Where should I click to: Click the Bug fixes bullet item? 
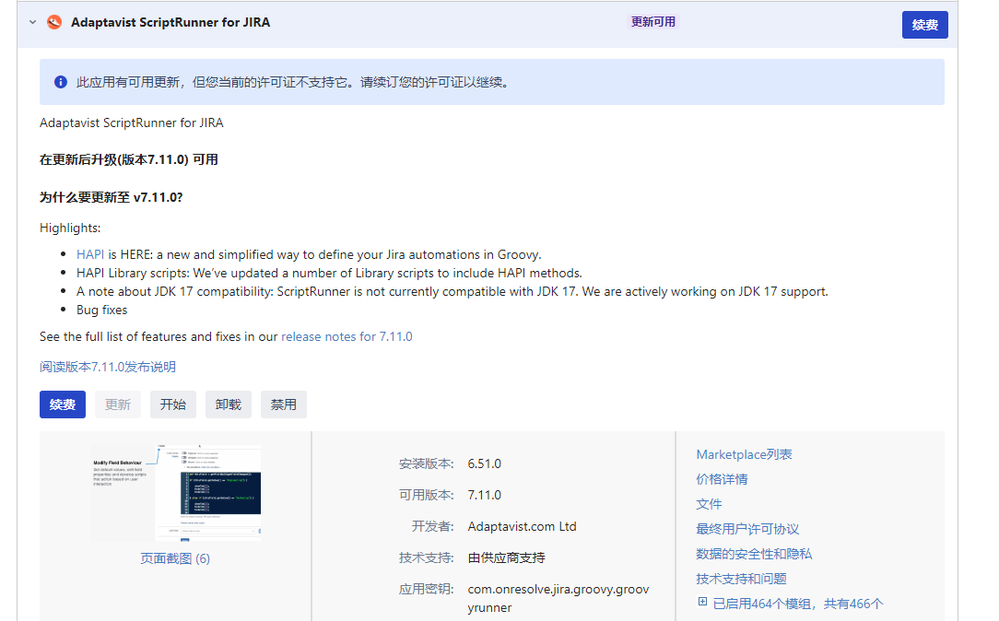click(x=102, y=310)
